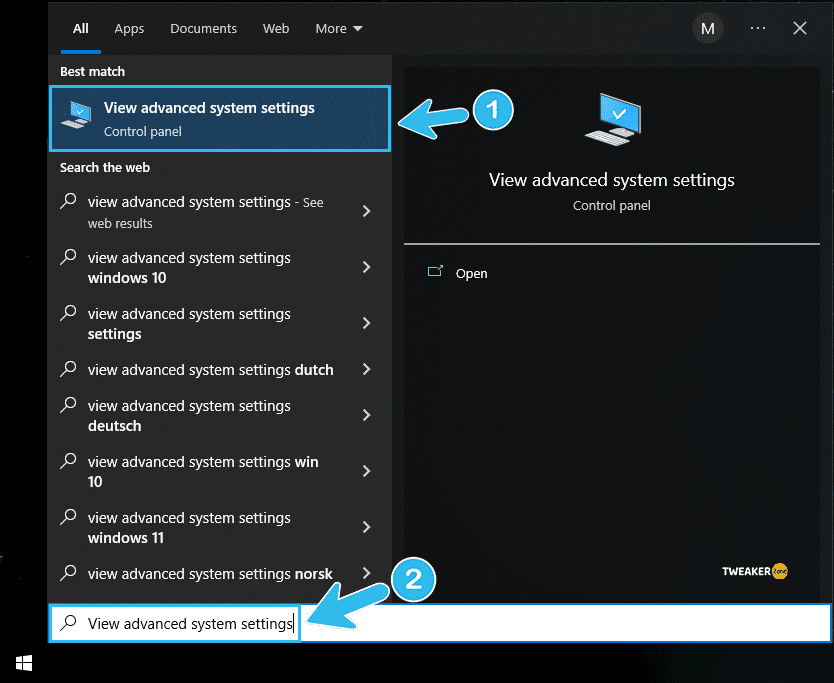Screen dimensions: 834x683
Task: Select the Documents tab
Action: 203,29
